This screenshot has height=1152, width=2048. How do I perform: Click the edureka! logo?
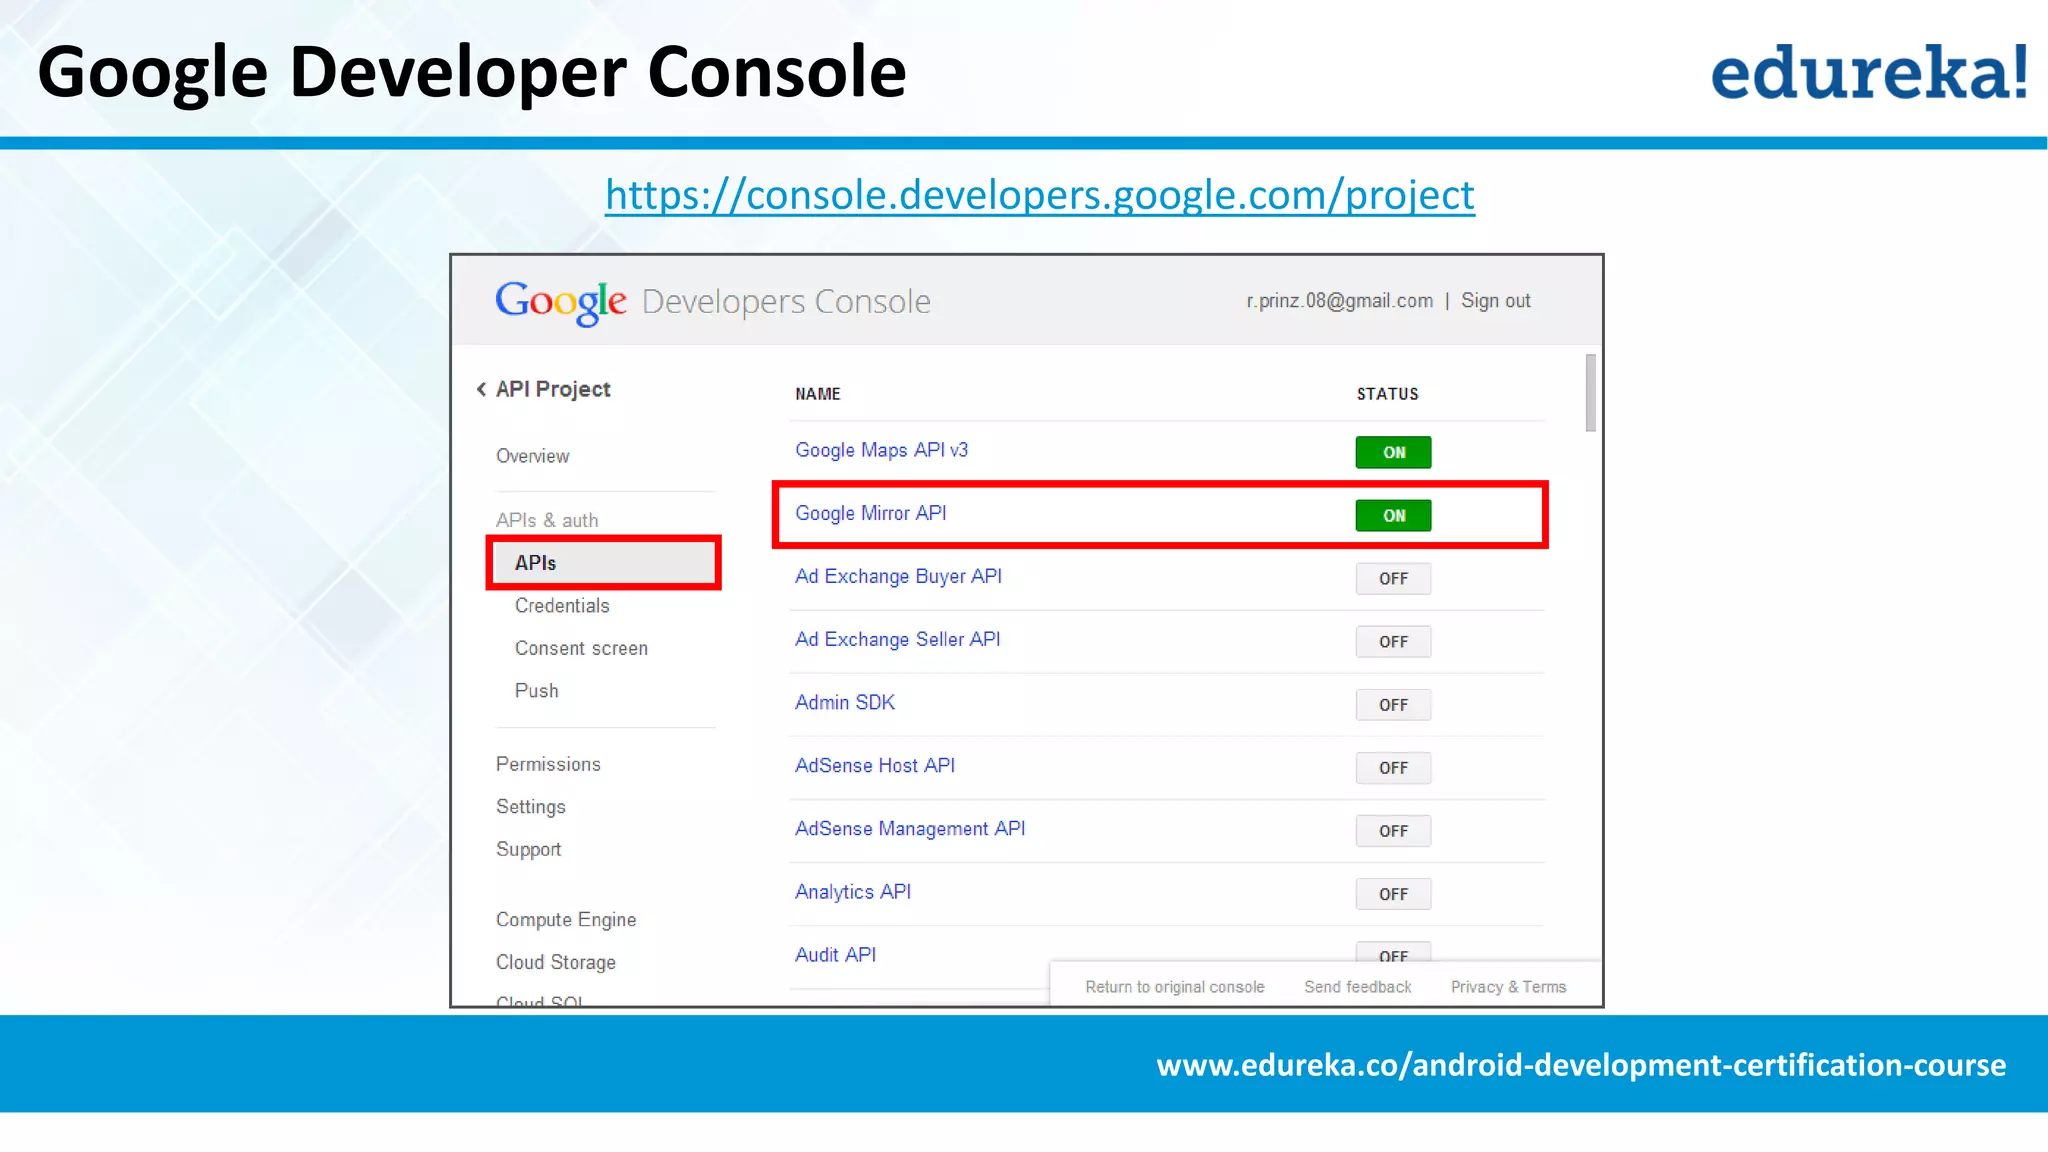coord(1870,72)
